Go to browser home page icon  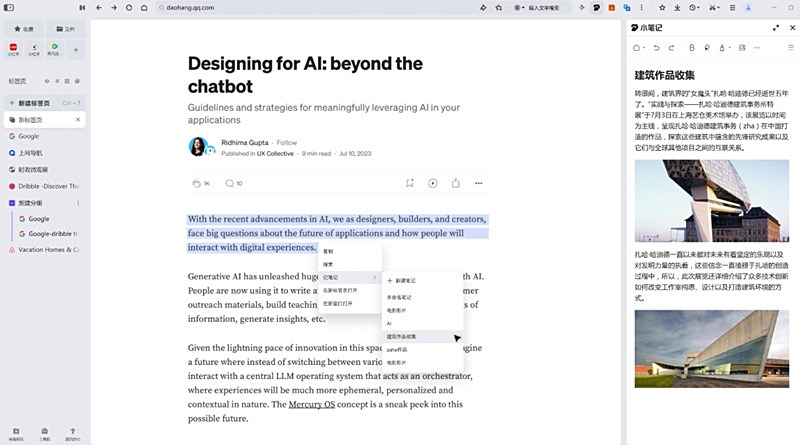click(144, 8)
